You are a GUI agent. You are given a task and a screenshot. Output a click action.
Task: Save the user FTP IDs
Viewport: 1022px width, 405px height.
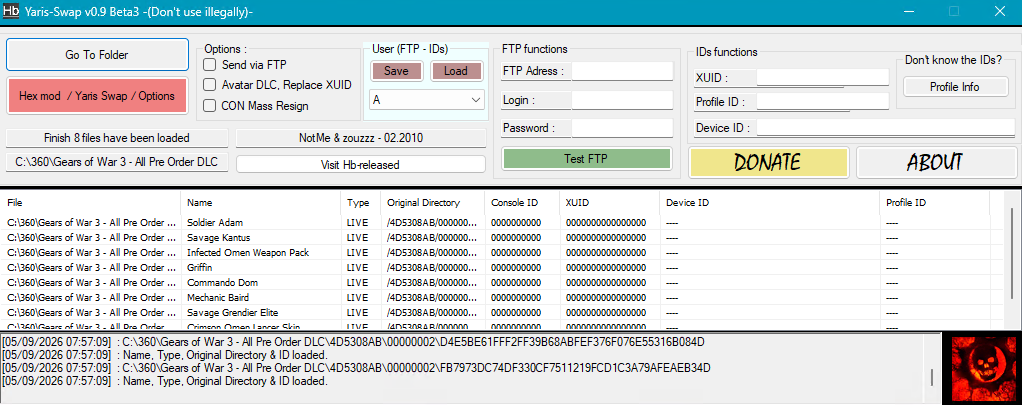pyautogui.click(x=396, y=70)
